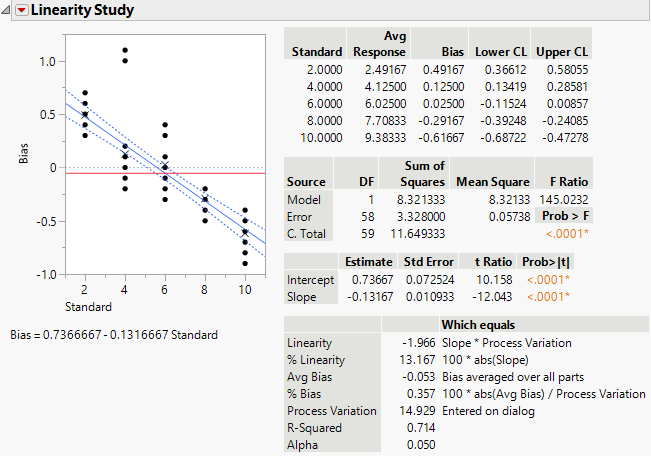The height and width of the screenshot is (456, 651).
Task: Click the Upper CL column header
Action: point(562,51)
